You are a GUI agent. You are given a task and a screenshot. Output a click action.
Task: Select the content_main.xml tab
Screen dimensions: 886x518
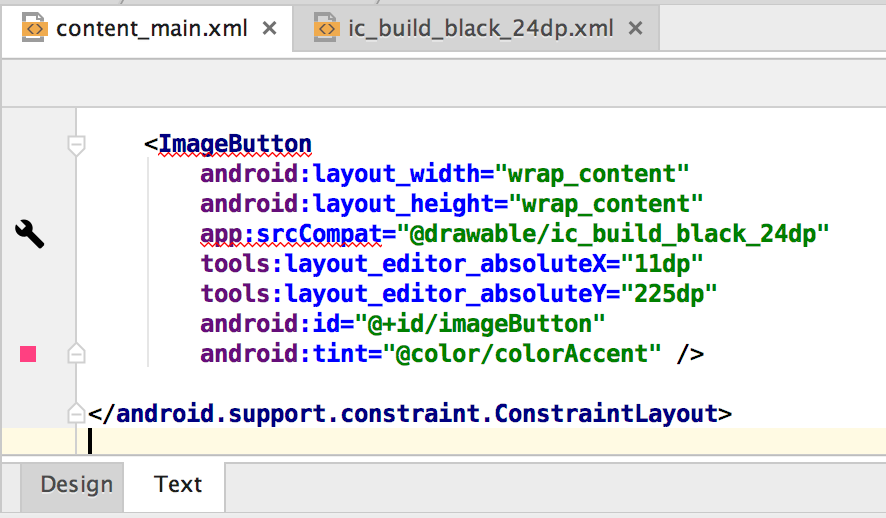(x=152, y=28)
